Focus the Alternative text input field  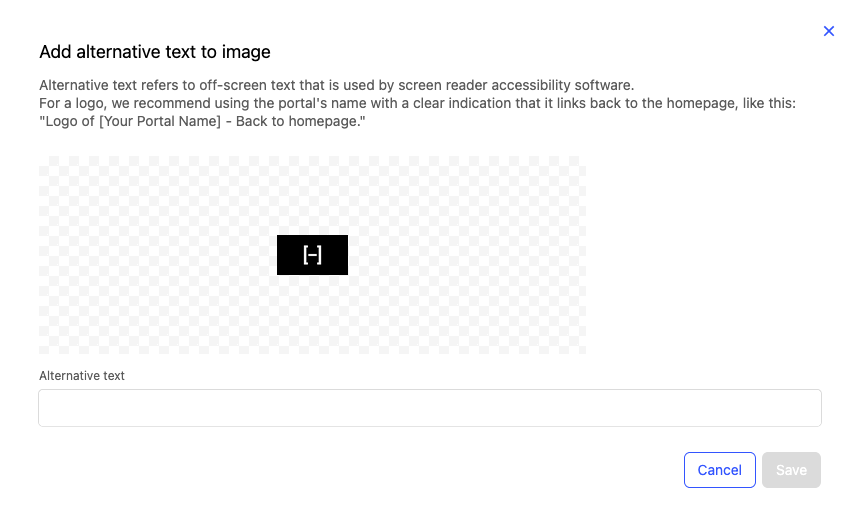click(x=430, y=408)
